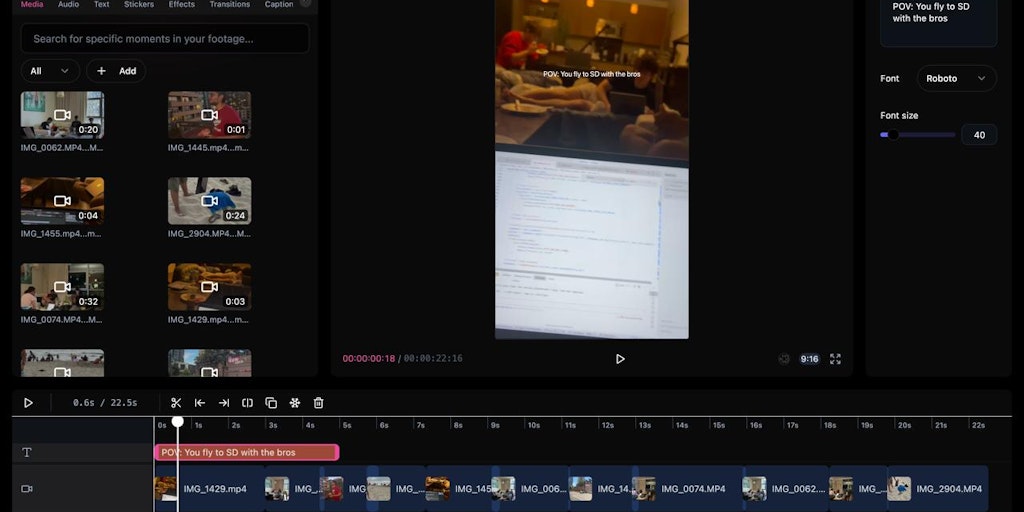Switch to the Audio tab
The height and width of the screenshot is (512, 1024).
[69, 4]
